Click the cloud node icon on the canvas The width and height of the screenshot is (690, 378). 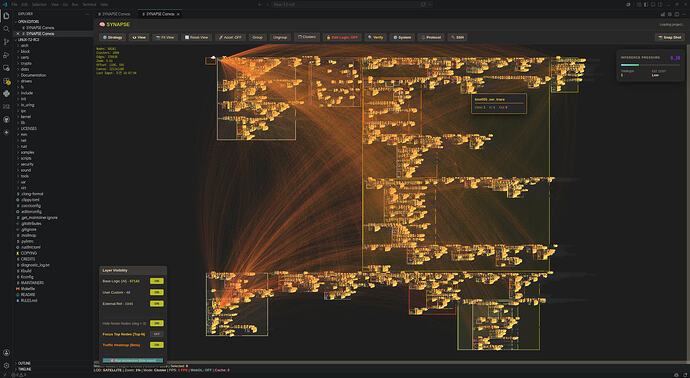coord(213,58)
